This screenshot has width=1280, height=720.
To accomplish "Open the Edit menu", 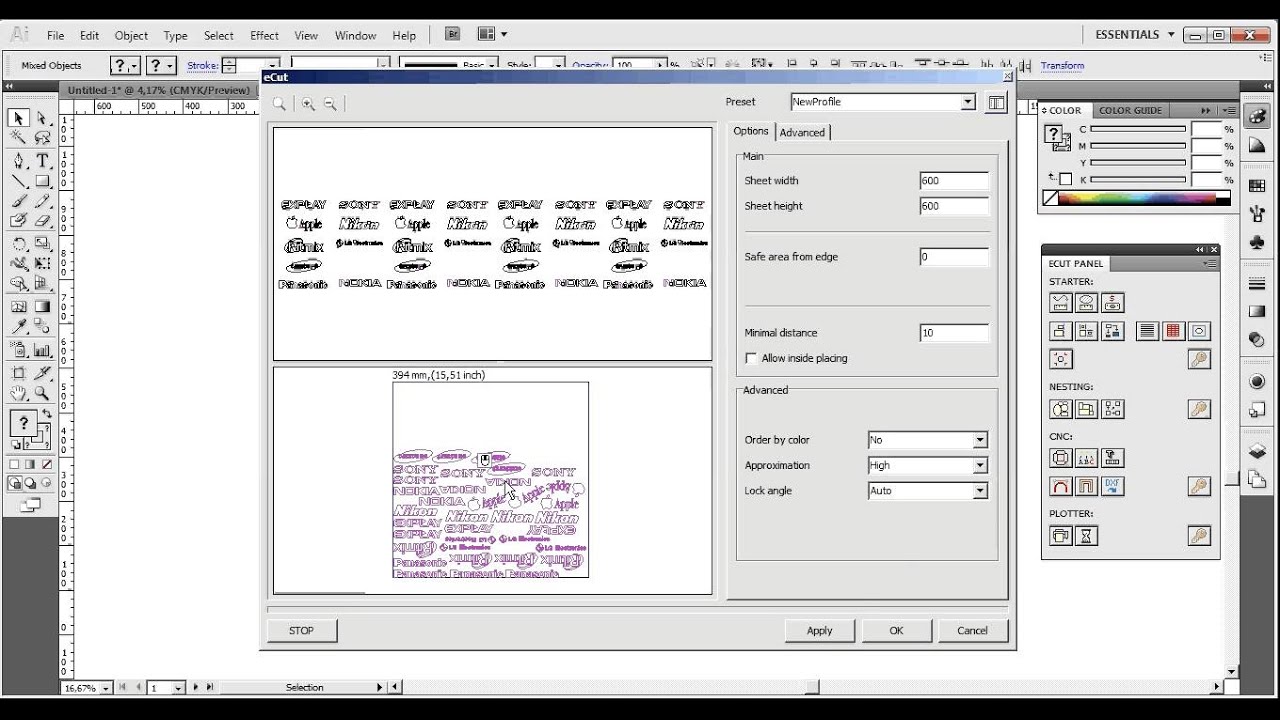I will 90,35.
